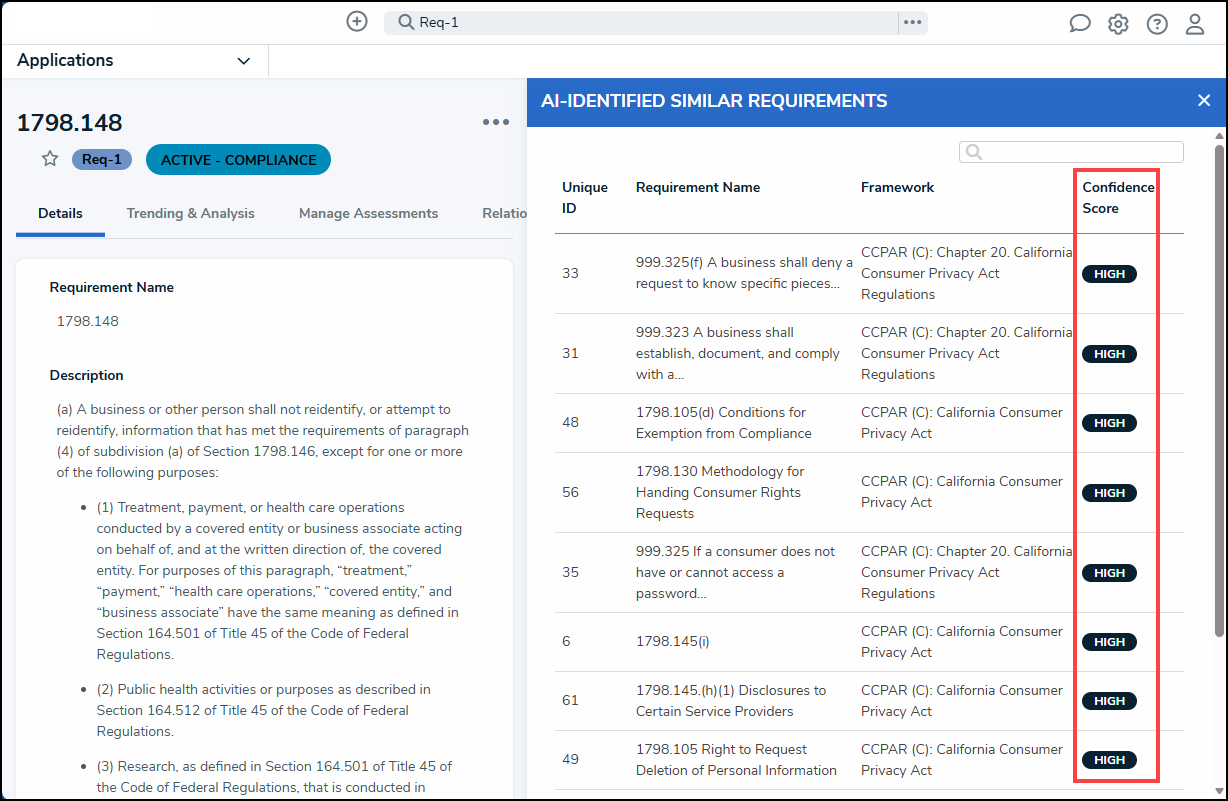Open requirement 1798.145(i) row
Screen dimensions: 1228x801
[869, 642]
